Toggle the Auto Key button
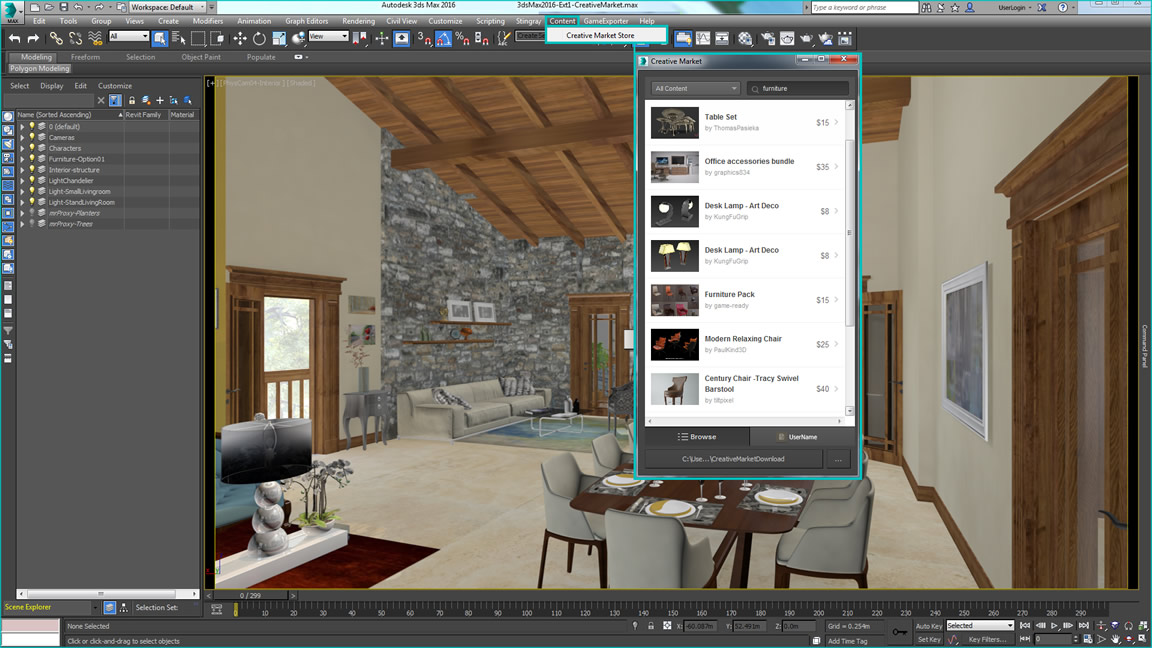The height and width of the screenshot is (648, 1152). pos(929,626)
